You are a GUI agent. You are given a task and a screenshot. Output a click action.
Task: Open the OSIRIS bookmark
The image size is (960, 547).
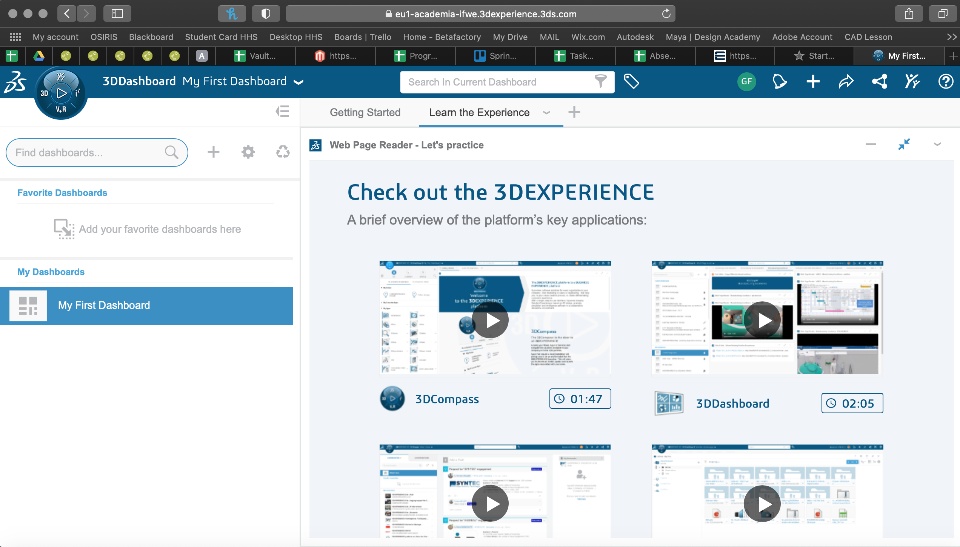click(x=104, y=37)
